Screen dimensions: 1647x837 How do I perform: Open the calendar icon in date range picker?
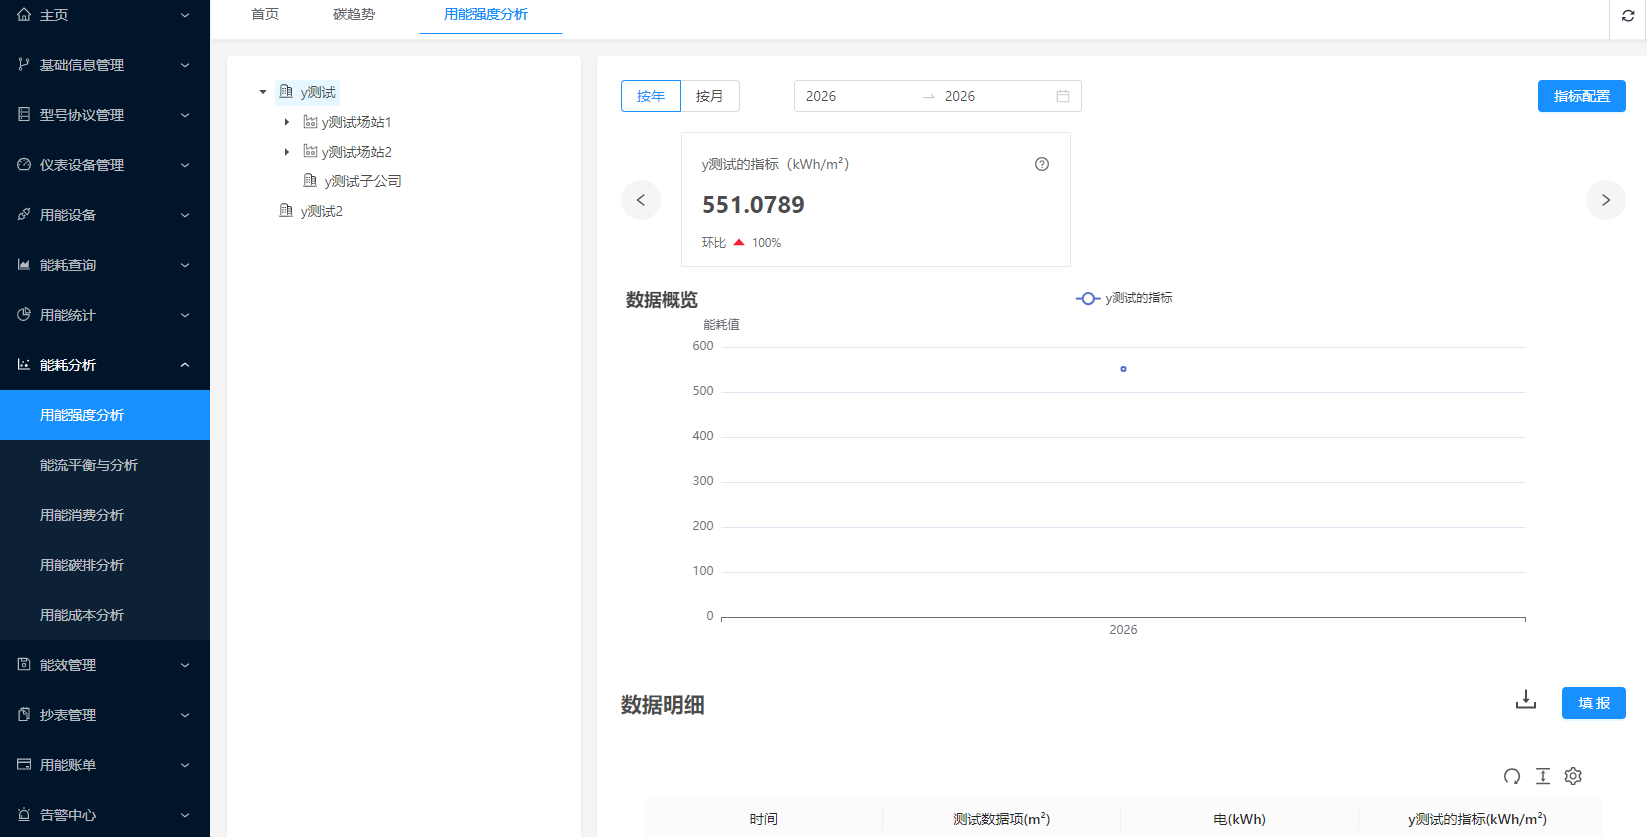(1063, 96)
